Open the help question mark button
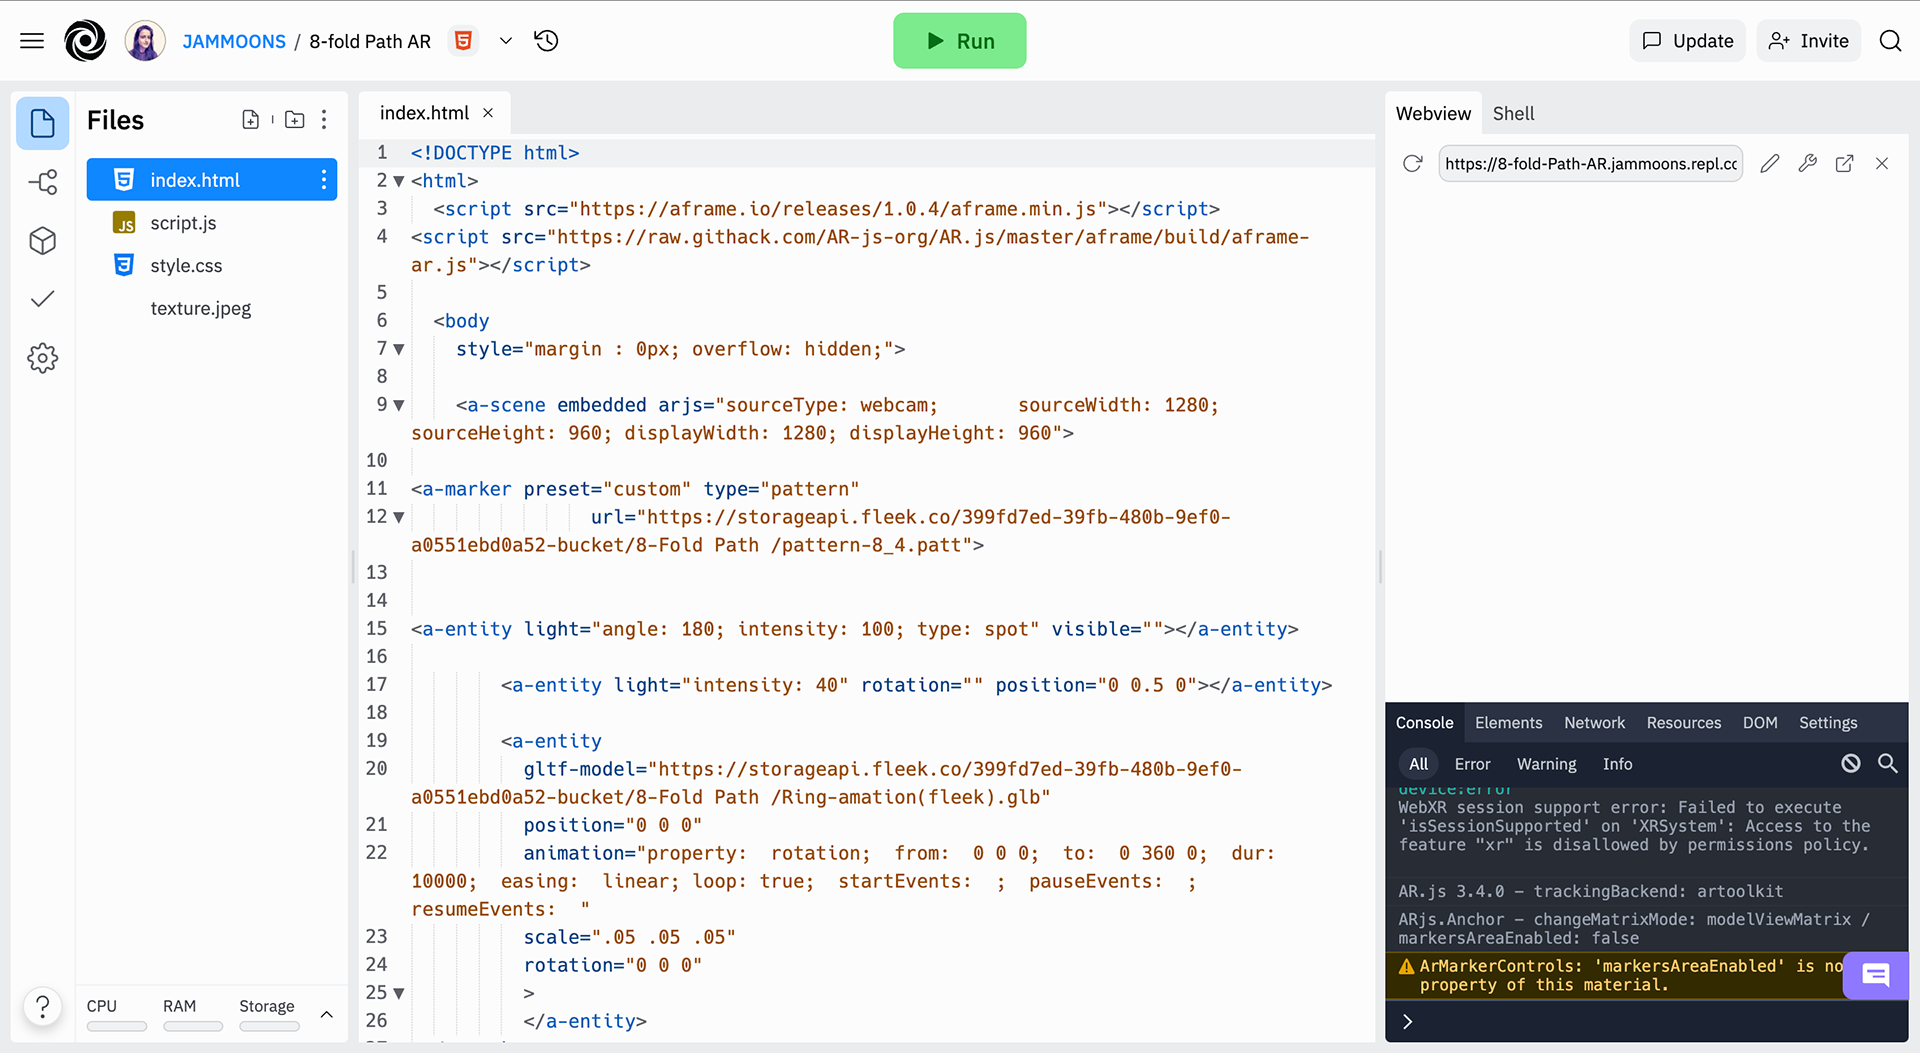 (42, 1006)
